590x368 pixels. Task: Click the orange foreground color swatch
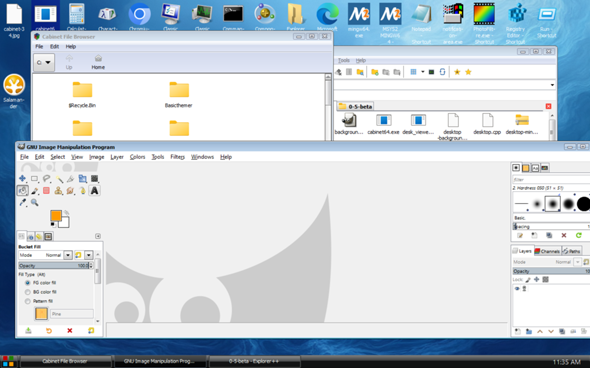pyautogui.click(x=56, y=215)
